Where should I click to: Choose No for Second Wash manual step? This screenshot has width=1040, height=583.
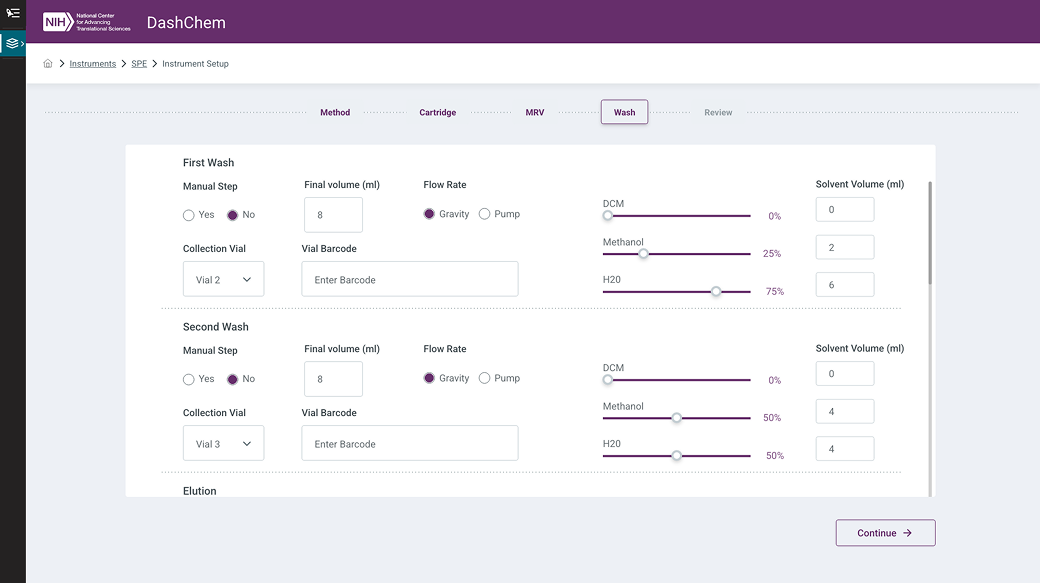[x=233, y=379]
